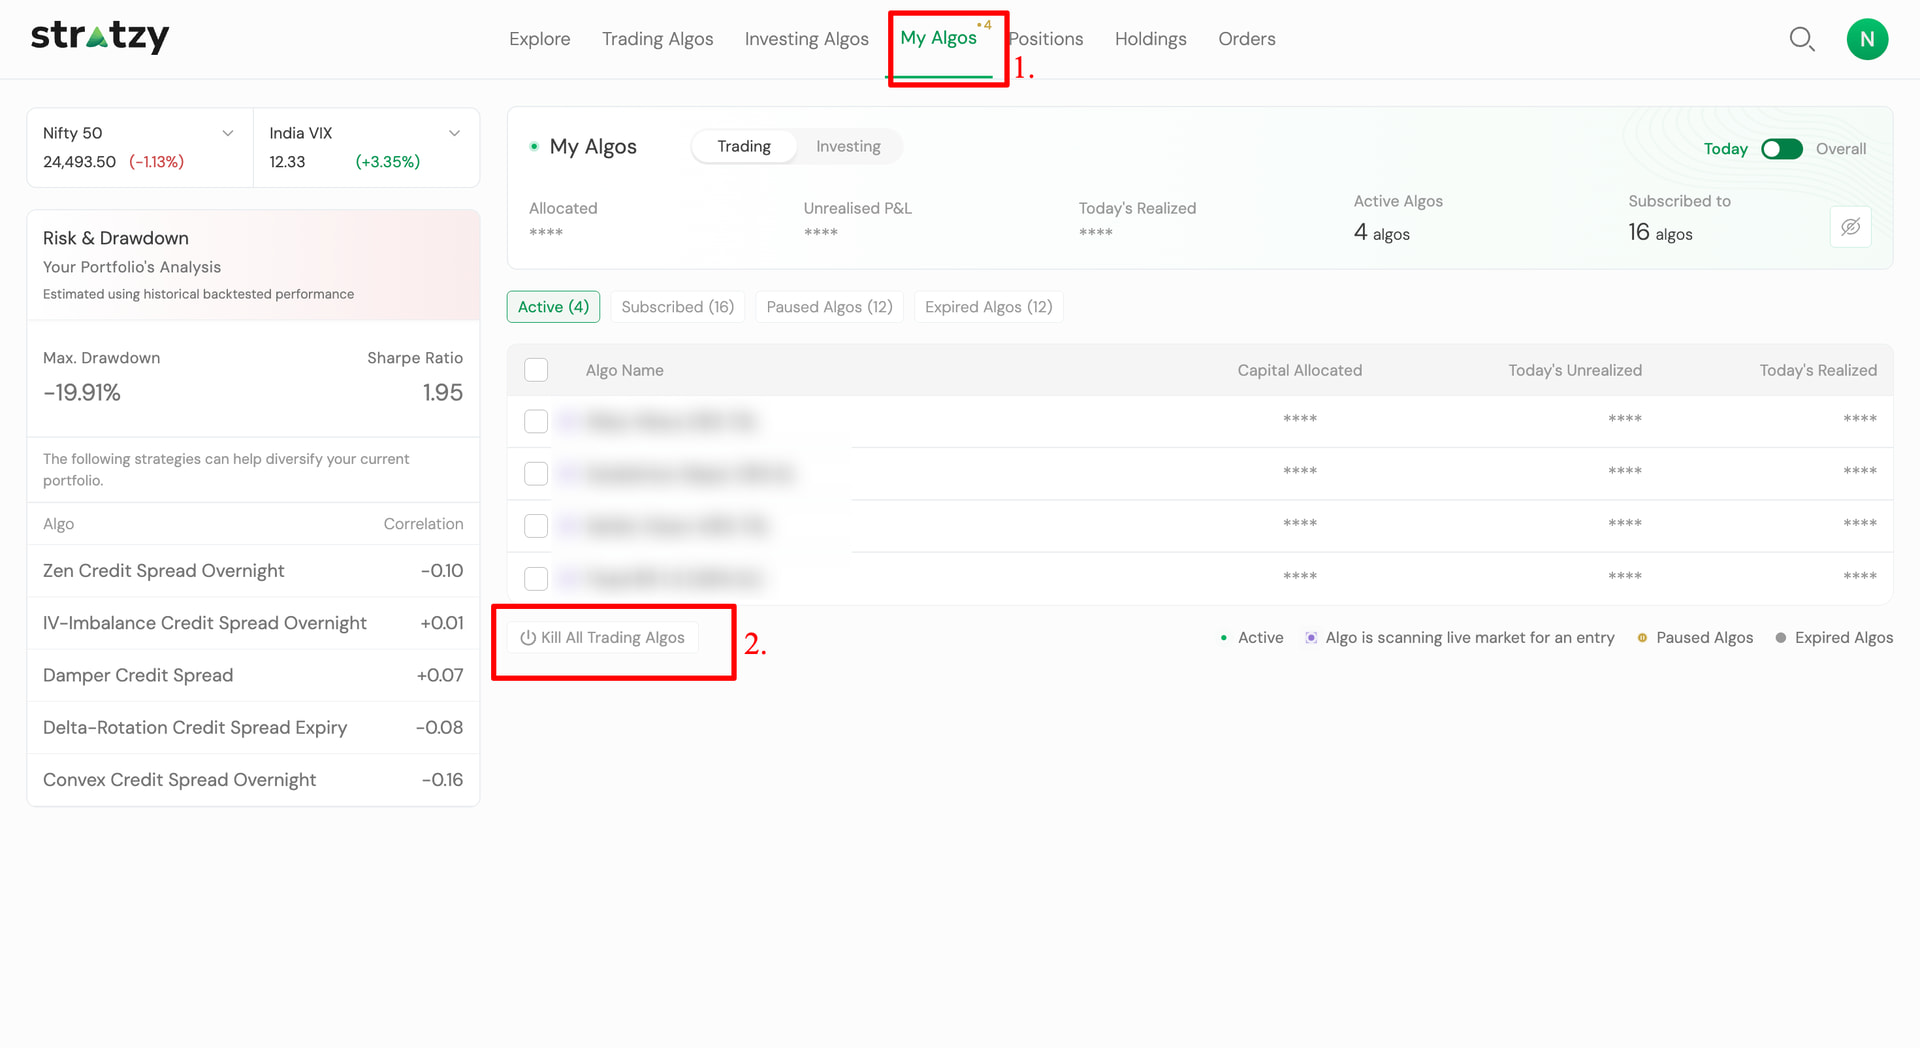This screenshot has height=1048, width=1920.
Task: Check the third algo row checkbox
Action: pyautogui.click(x=536, y=526)
